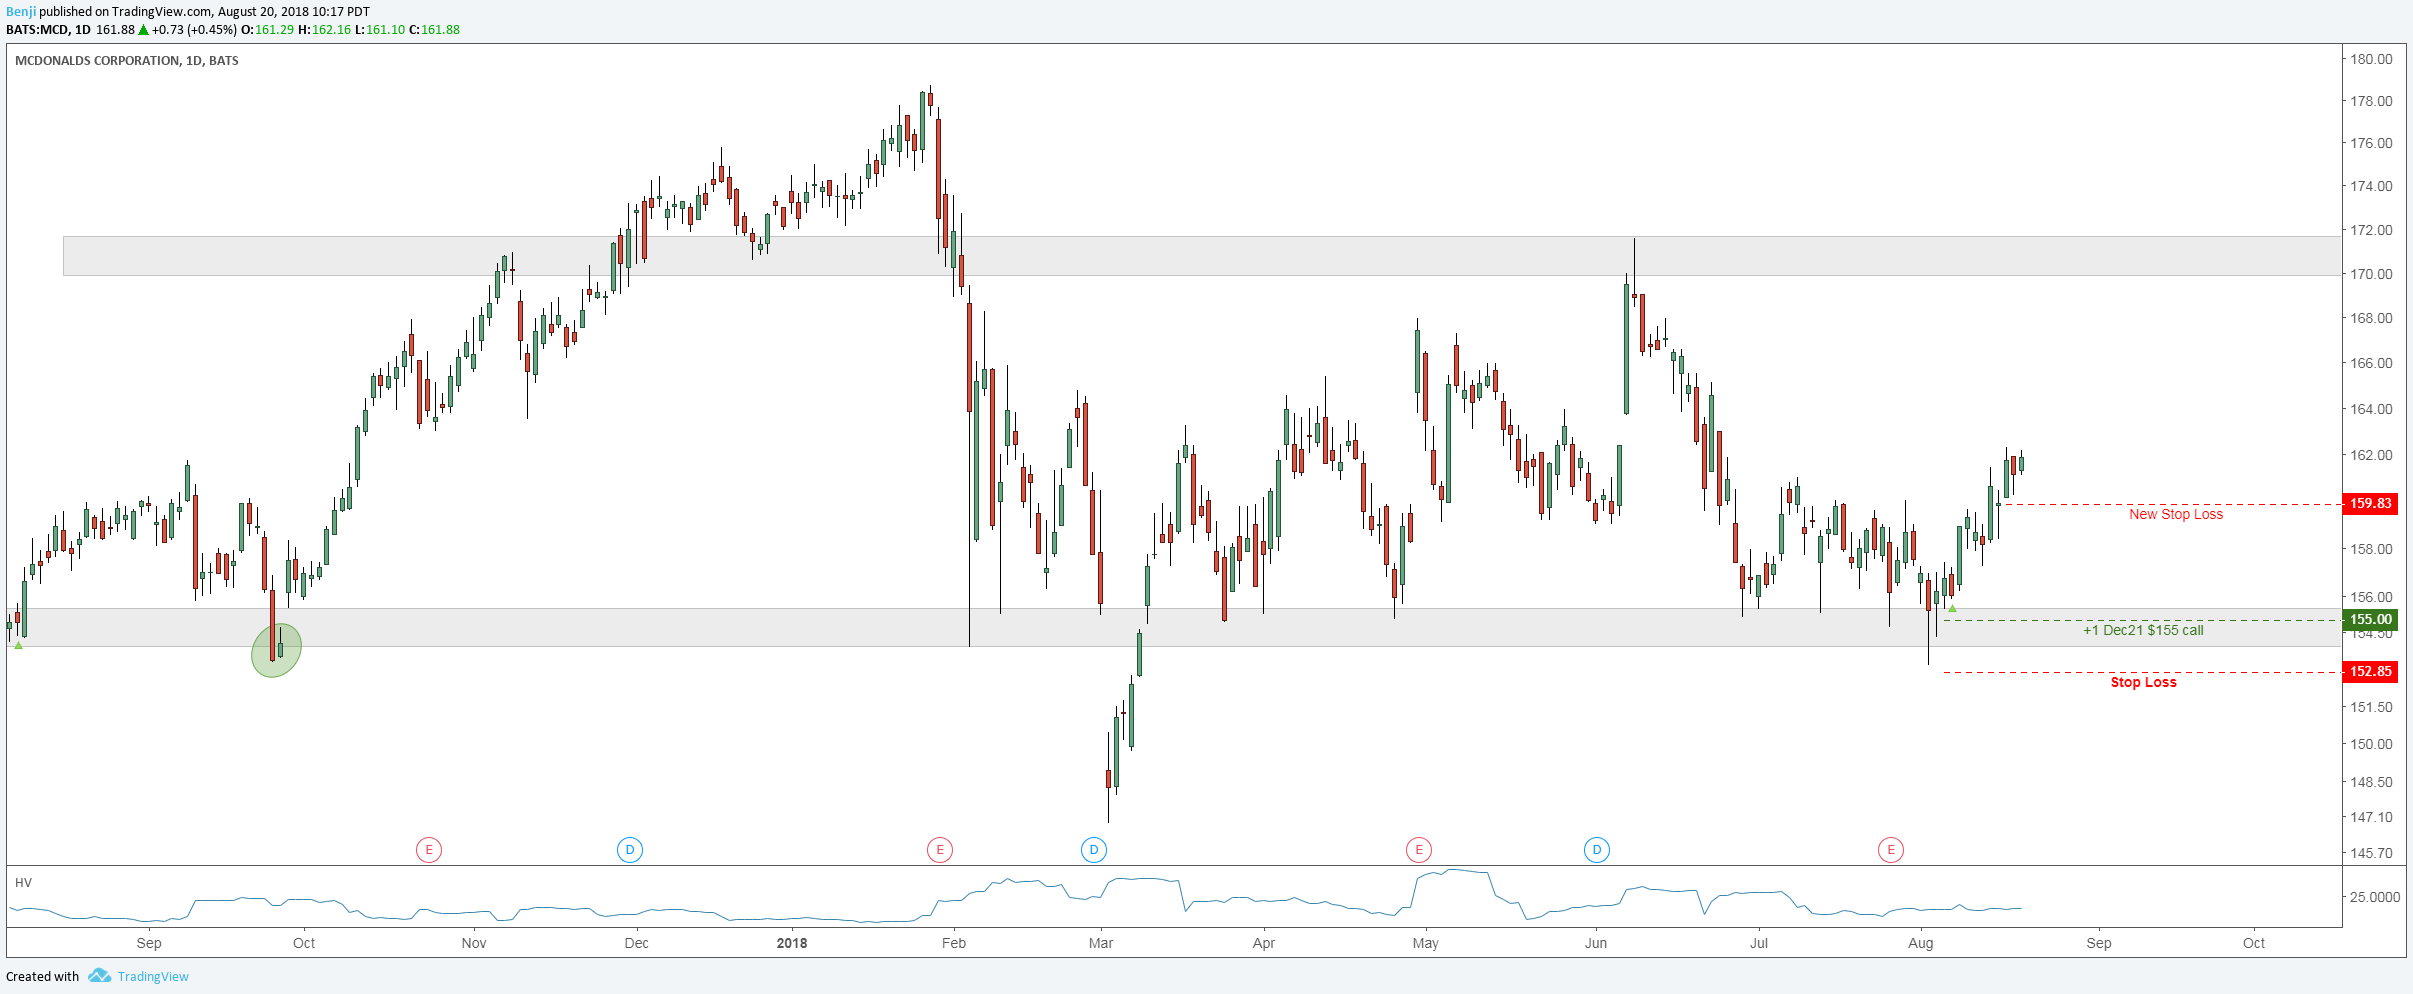Click the 'BATS:MCD, 1D' symbol text in header
This screenshot has width=2413, height=994.
[48, 30]
